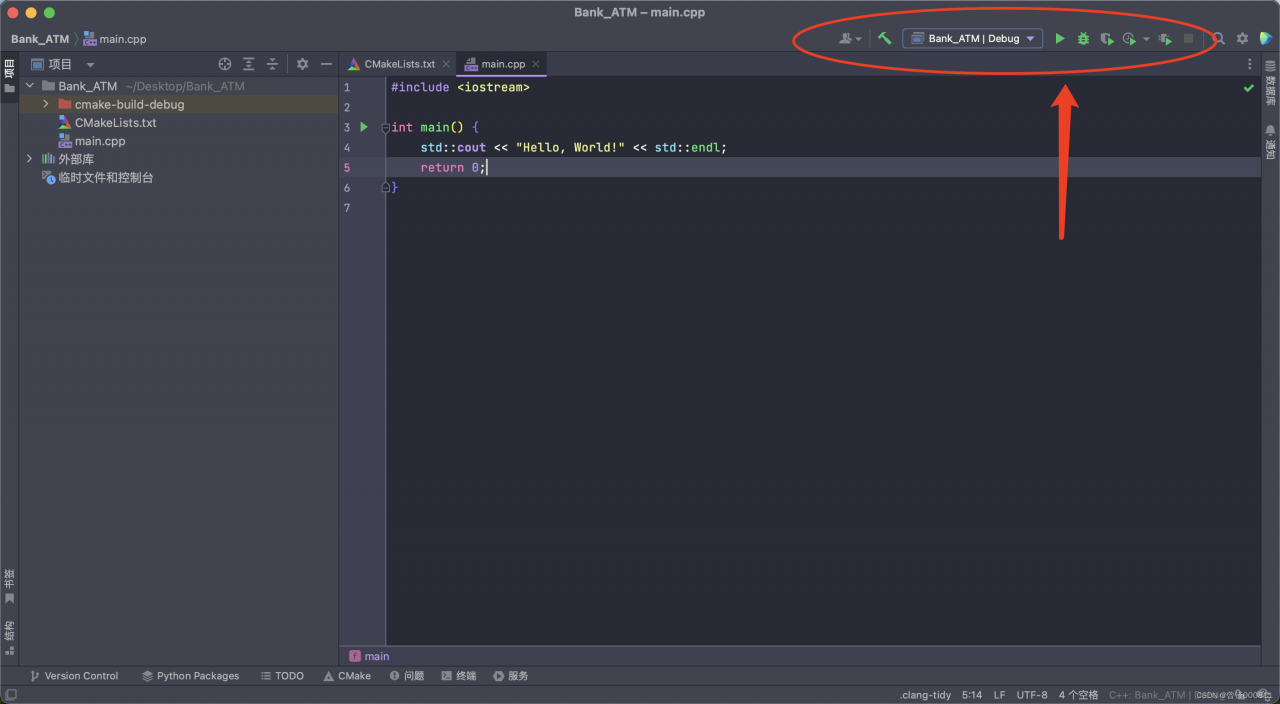The width and height of the screenshot is (1280, 704).
Task: Click the green inspection checkmark in editor
Action: click(x=1248, y=88)
